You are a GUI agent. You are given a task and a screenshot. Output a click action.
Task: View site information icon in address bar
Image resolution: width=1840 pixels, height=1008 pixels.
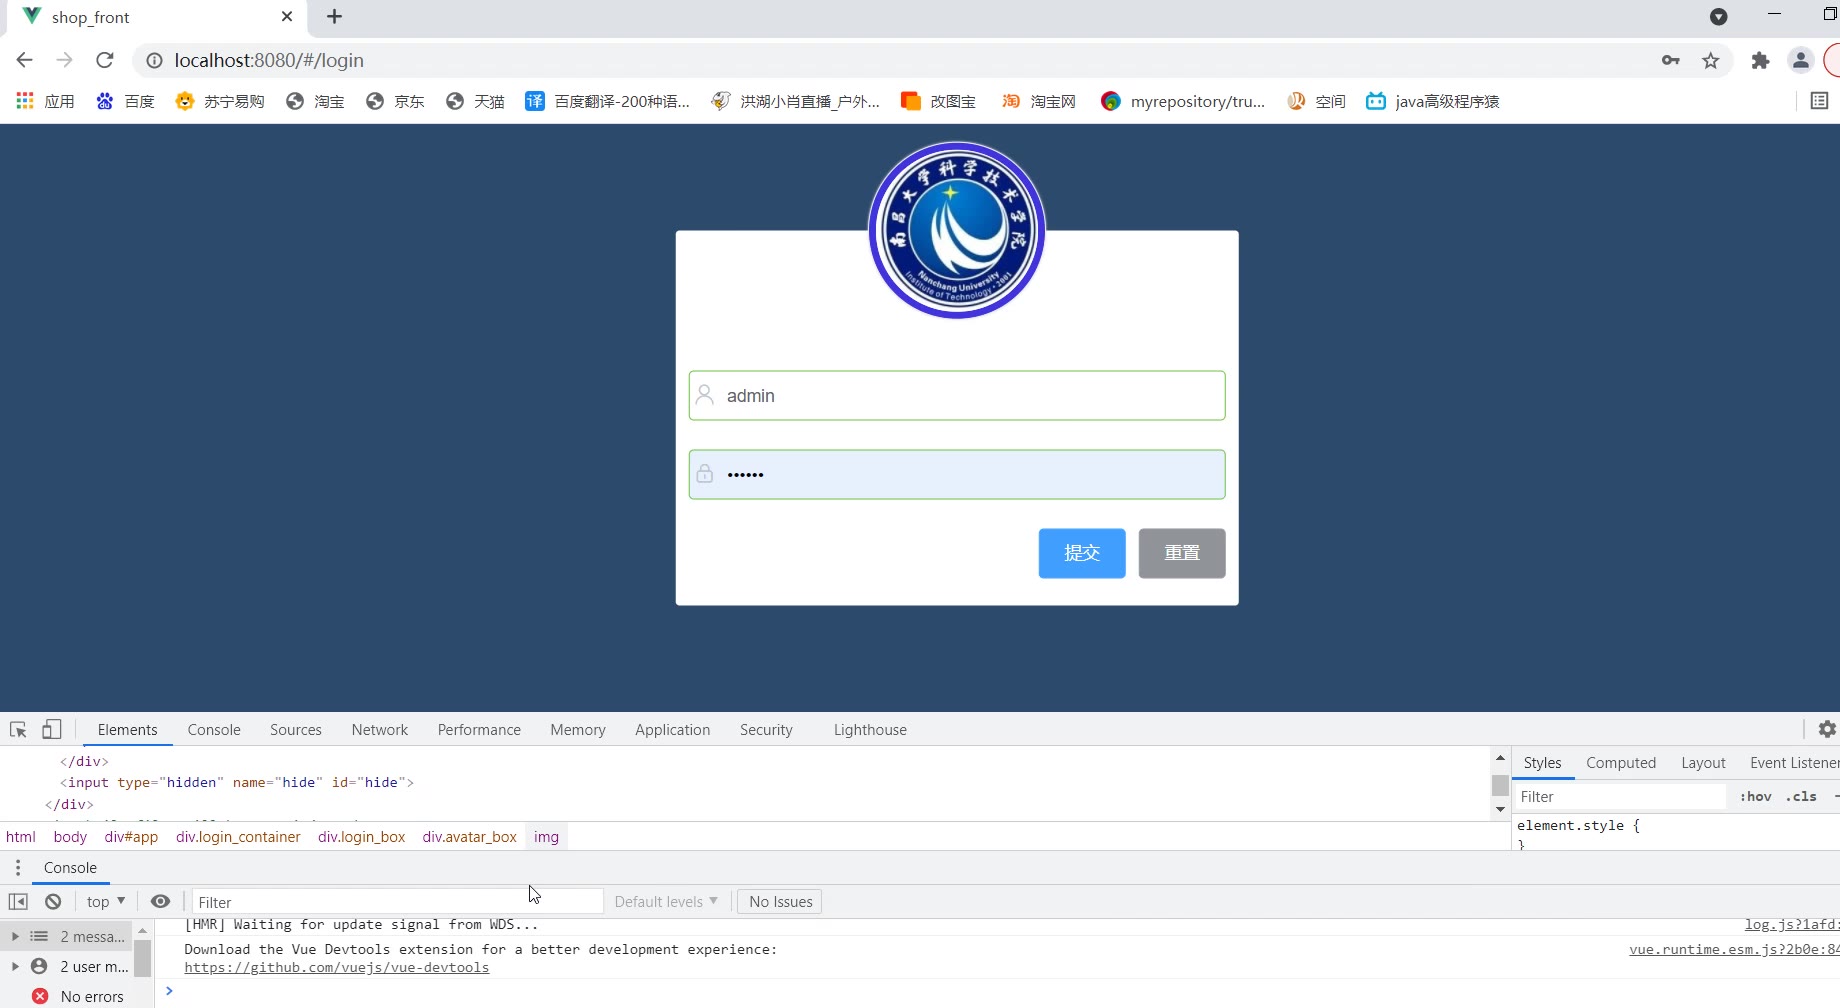[154, 61]
